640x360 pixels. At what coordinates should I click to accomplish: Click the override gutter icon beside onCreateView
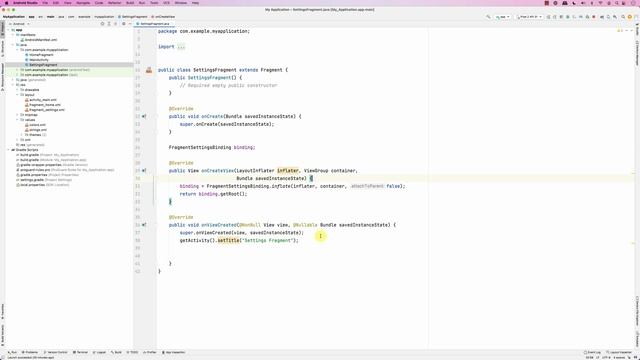tap(144, 171)
